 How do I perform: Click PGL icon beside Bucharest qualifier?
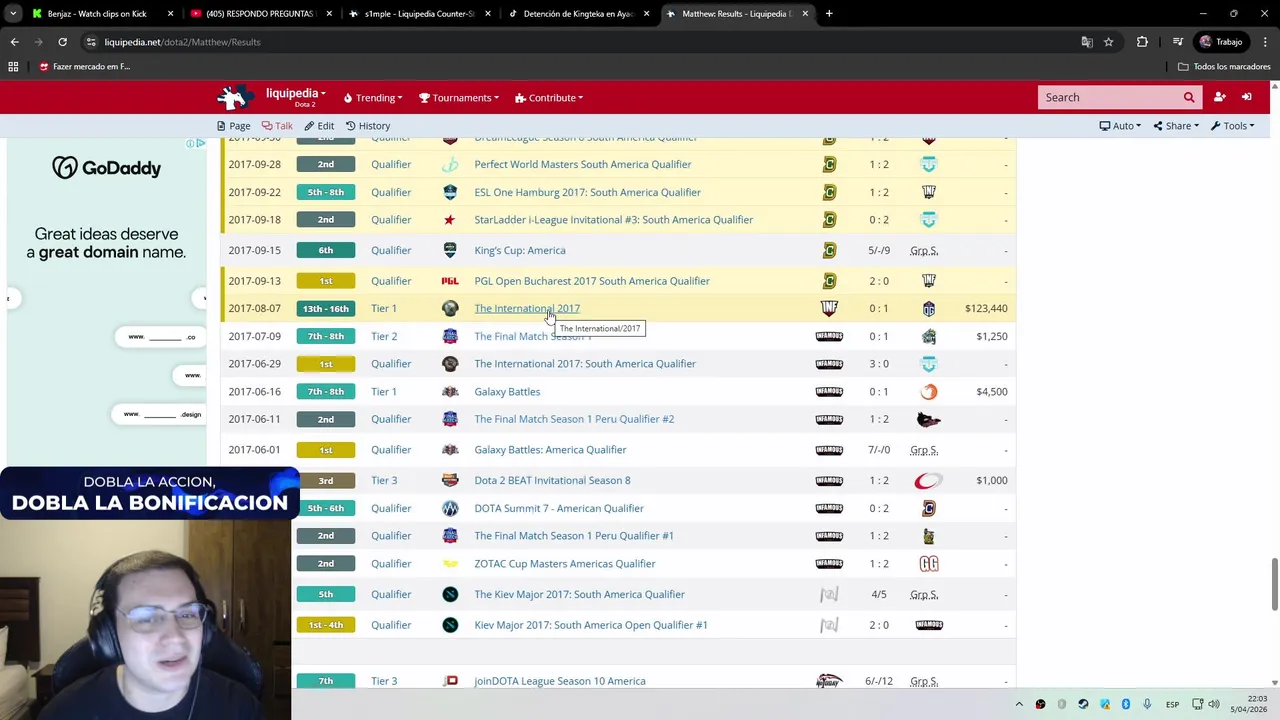pyautogui.click(x=450, y=281)
